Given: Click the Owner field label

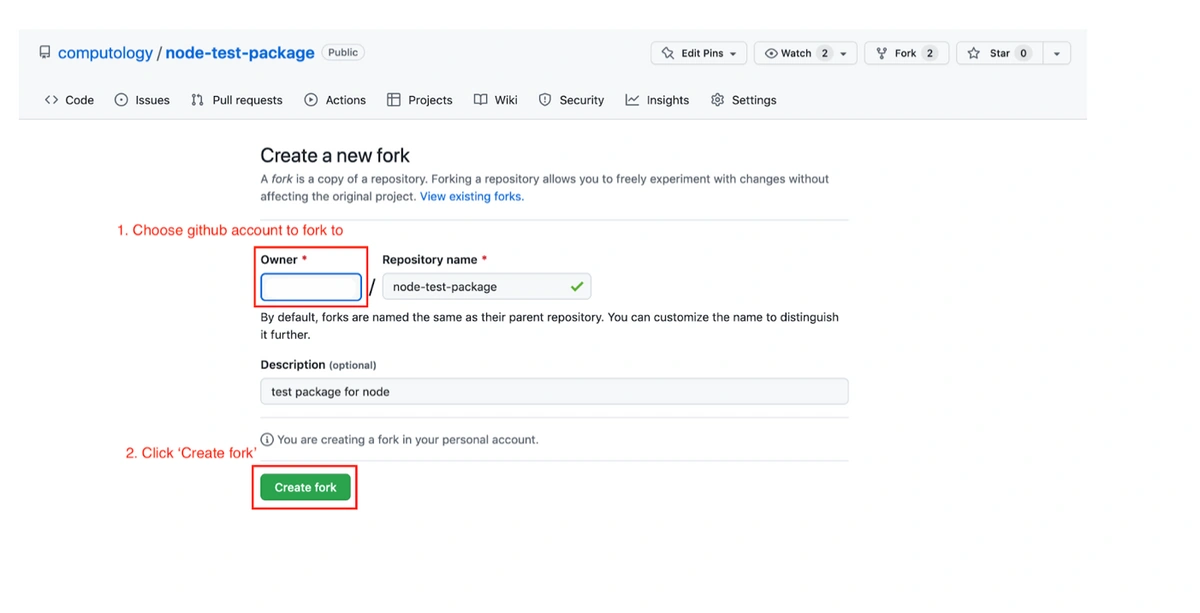Looking at the screenshot, I should [x=283, y=260].
